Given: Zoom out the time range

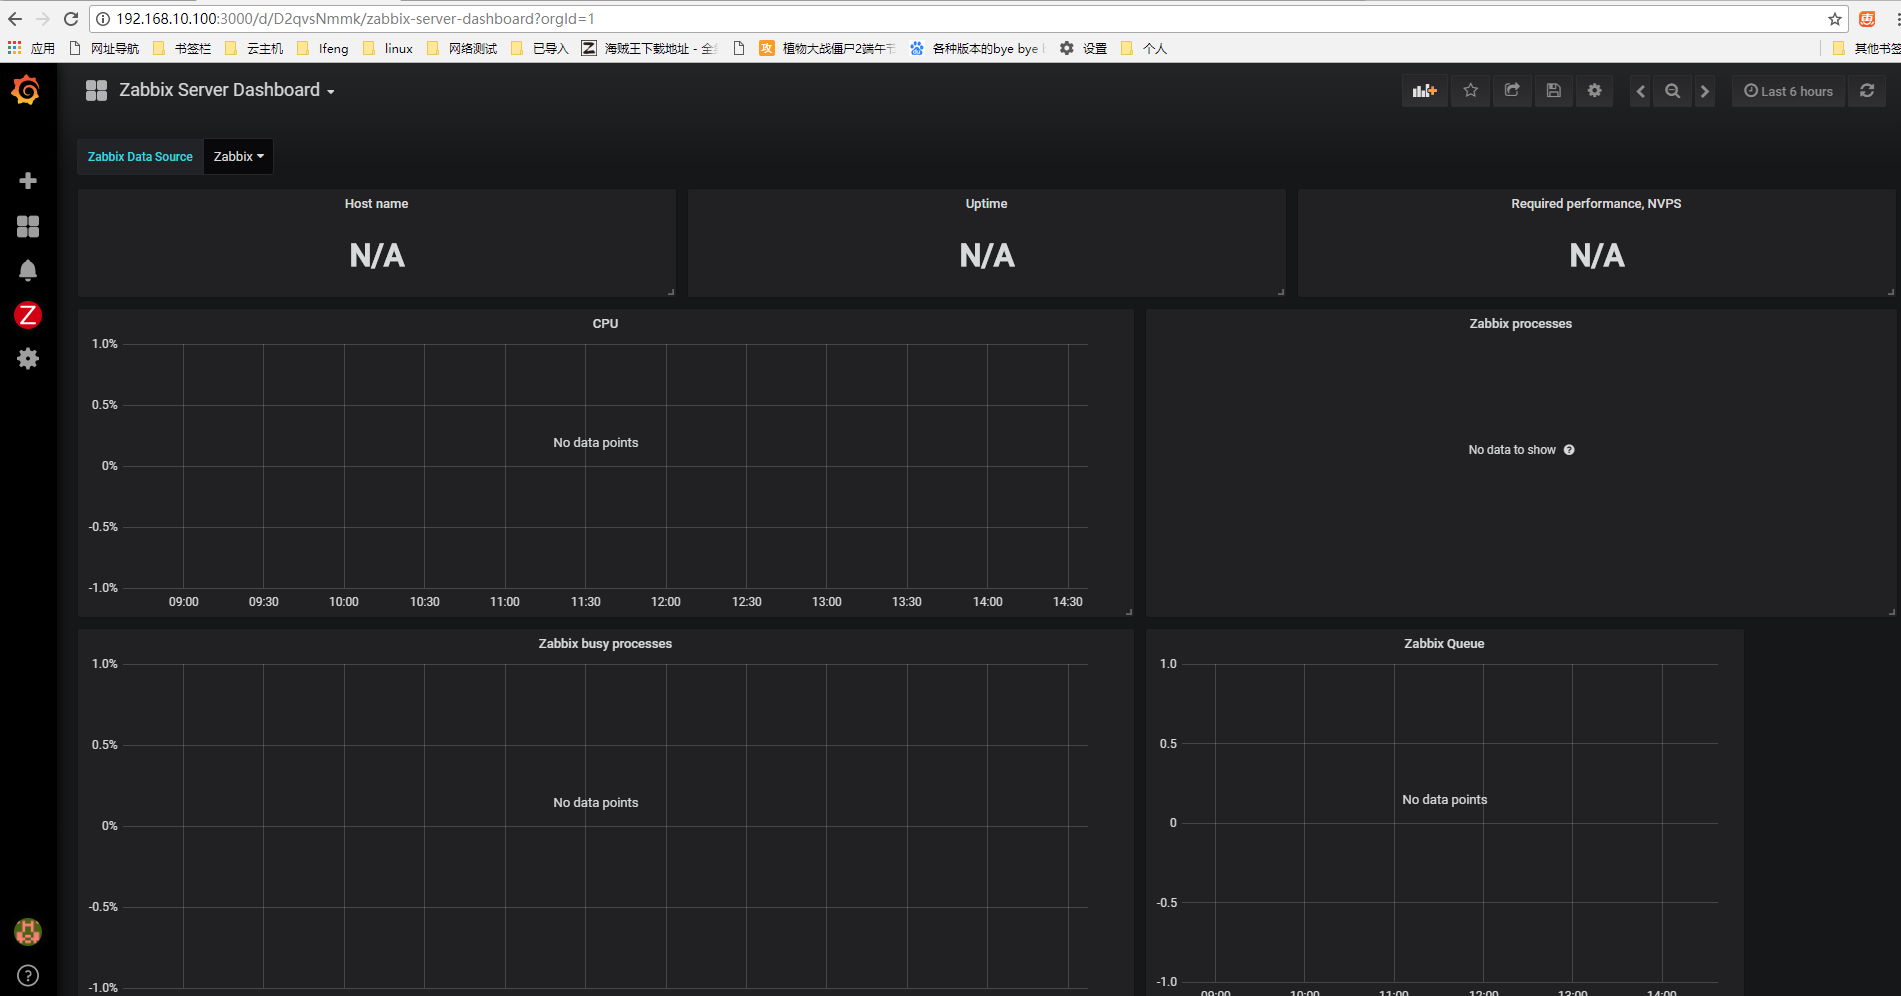Looking at the screenshot, I should pyautogui.click(x=1672, y=91).
